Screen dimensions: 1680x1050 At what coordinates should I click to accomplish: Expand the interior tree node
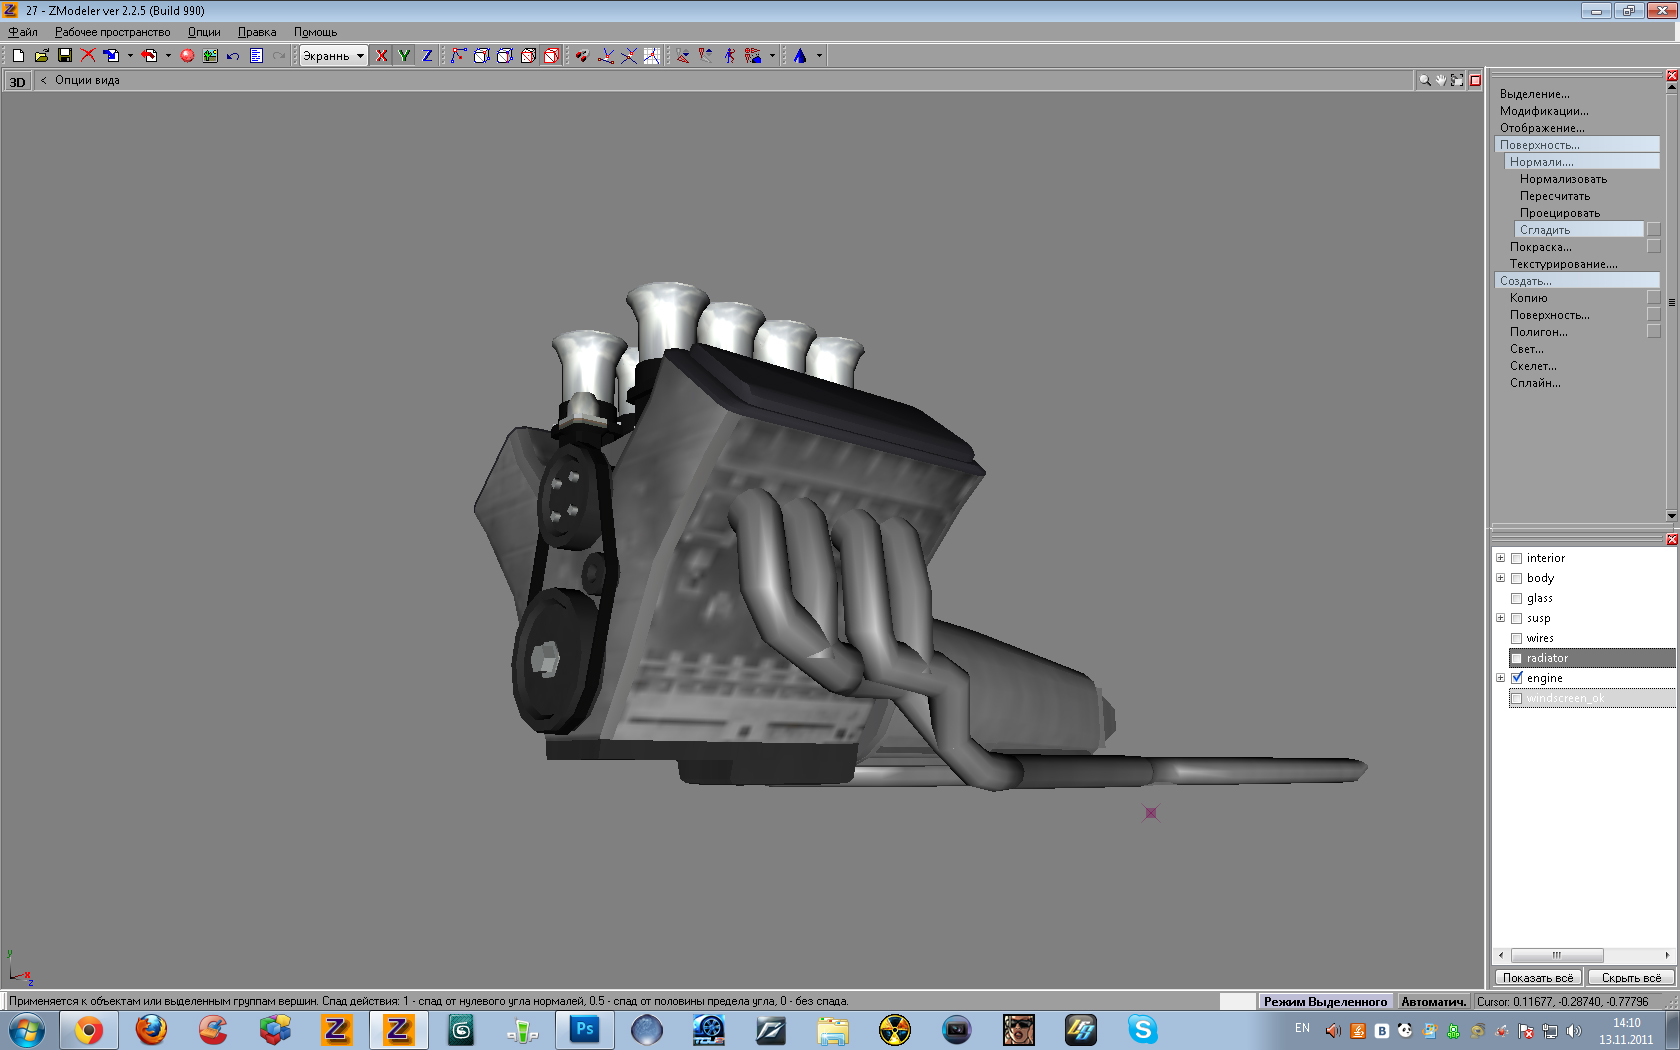tap(1500, 558)
